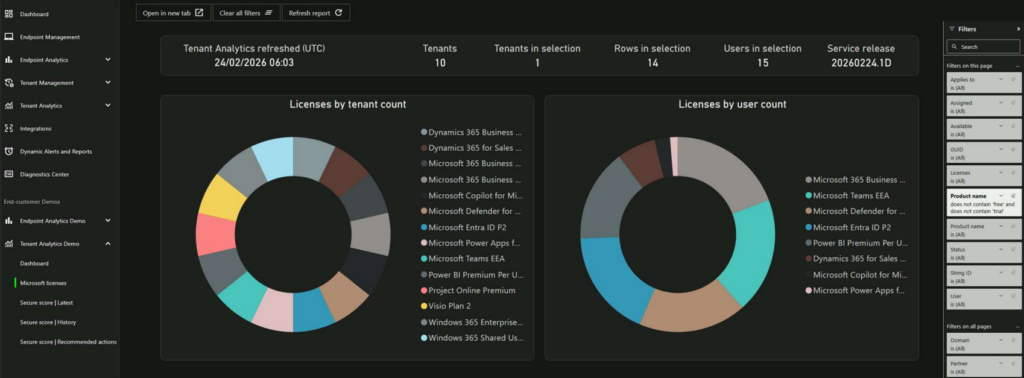Expand the Endpoint Analytics sidebar menu
This screenshot has width=1024, height=378.
click(x=108, y=59)
